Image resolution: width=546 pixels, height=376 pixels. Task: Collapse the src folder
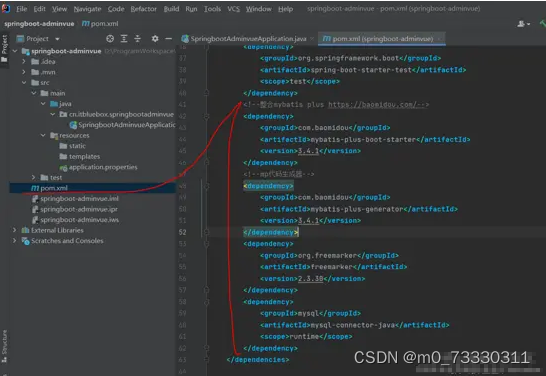(24, 83)
